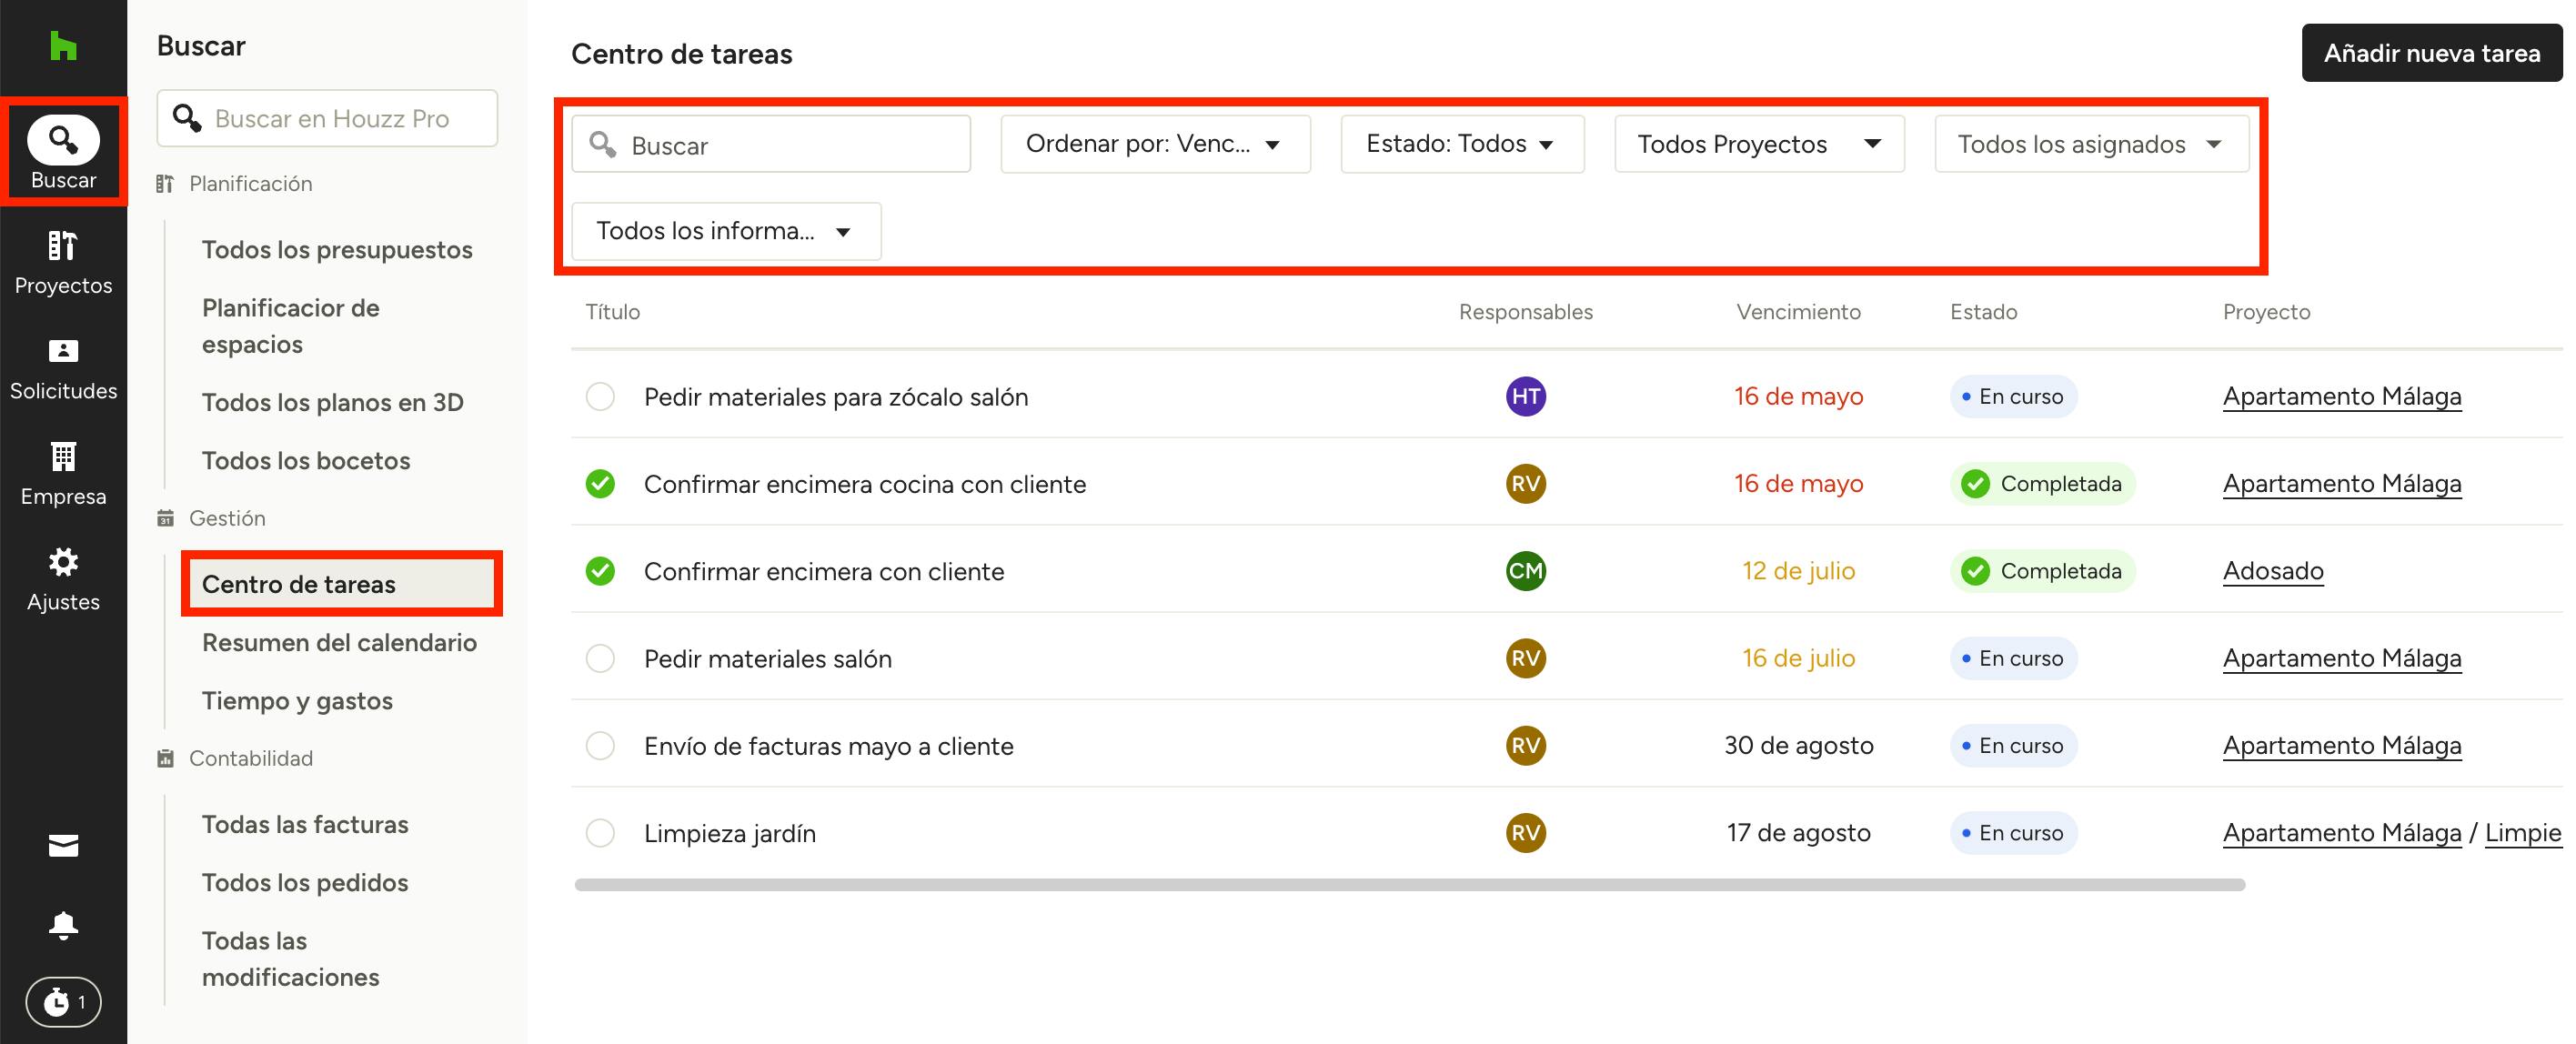2576x1044 pixels.
Task: Click the horizontal scrollbar under the task table
Action: click(1409, 885)
